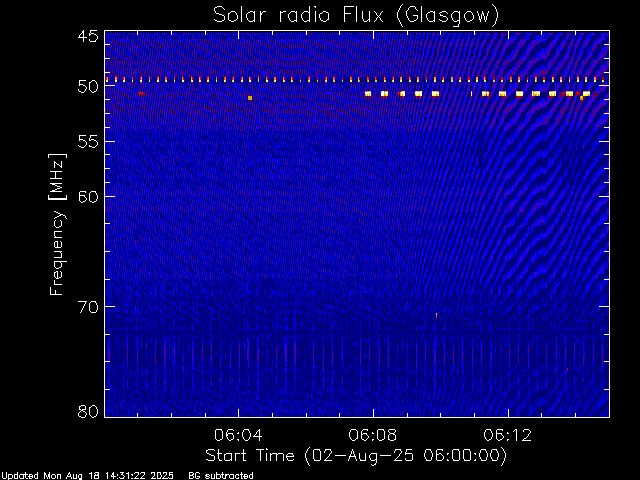Screen dimensions: 640x480
Task: Click the lone yellow spot near 06:04 at 51 MHz
Action: pyautogui.click(x=250, y=98)
